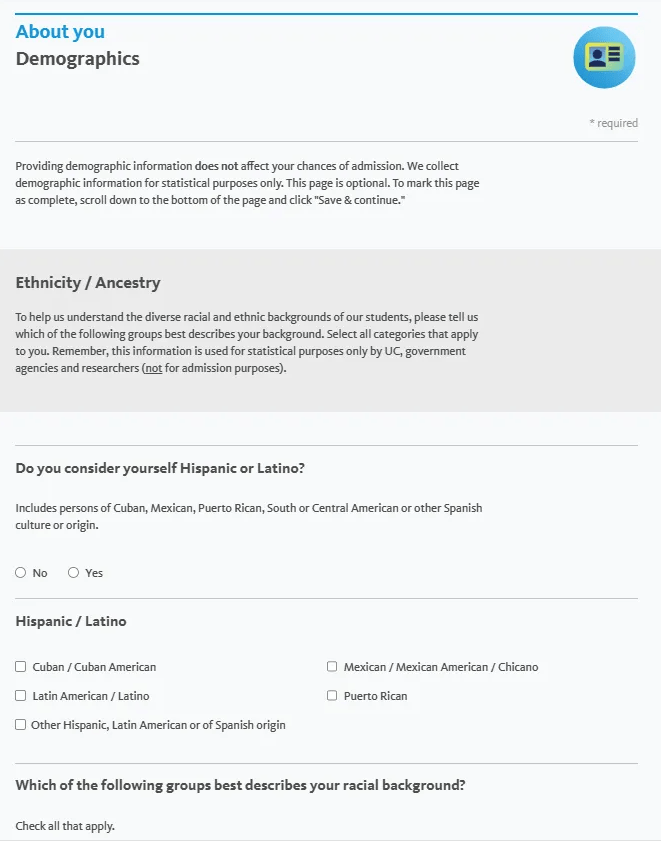661x843 pixels.
Task: Enable the Latin American / Latino checkbox
Action: point(20,696)
